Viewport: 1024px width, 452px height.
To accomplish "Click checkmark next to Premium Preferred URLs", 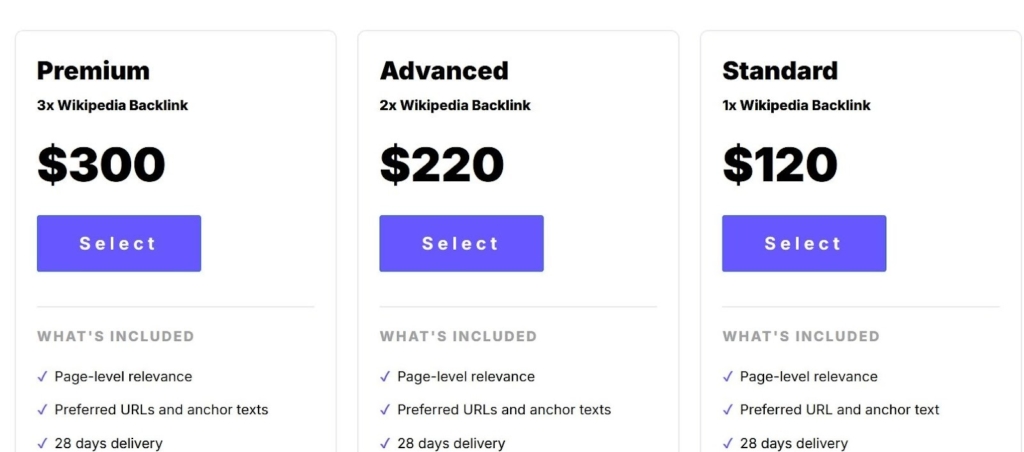I will (x=42, y=410).
